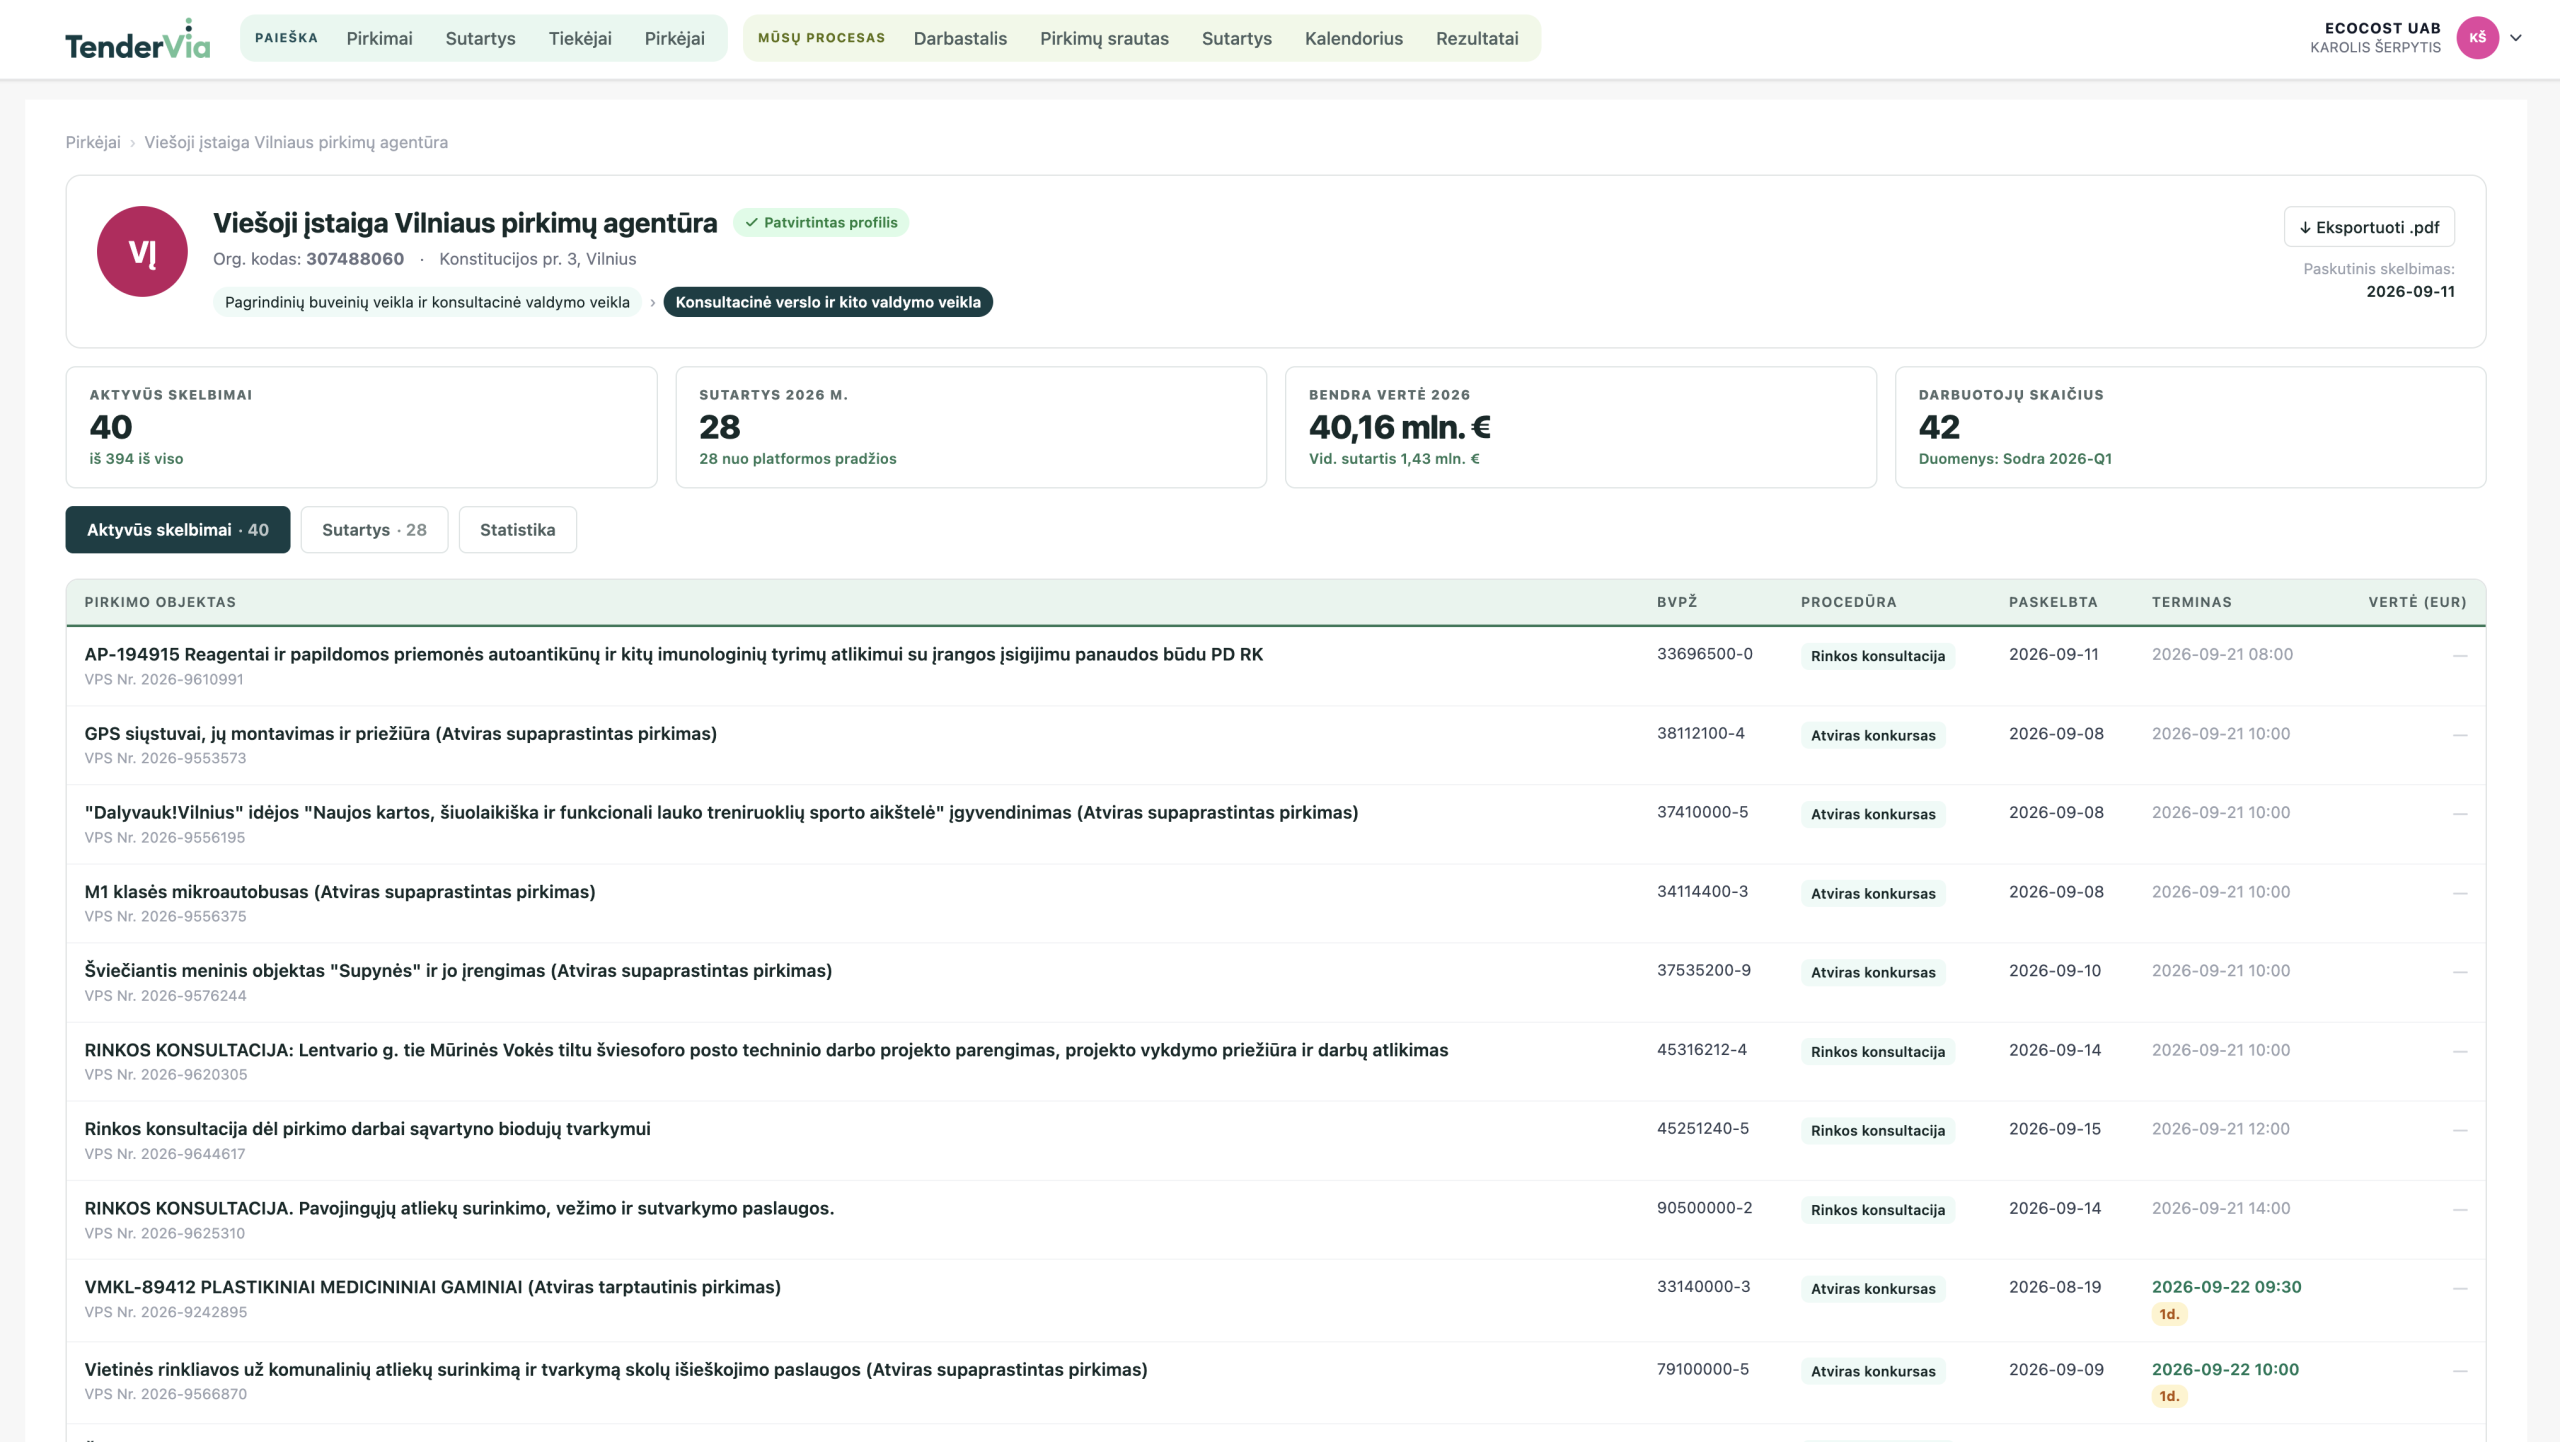Click the Patvirtintas profilis badge
This screenshot has width=2560, height=1442.
(x=821, y=222)
